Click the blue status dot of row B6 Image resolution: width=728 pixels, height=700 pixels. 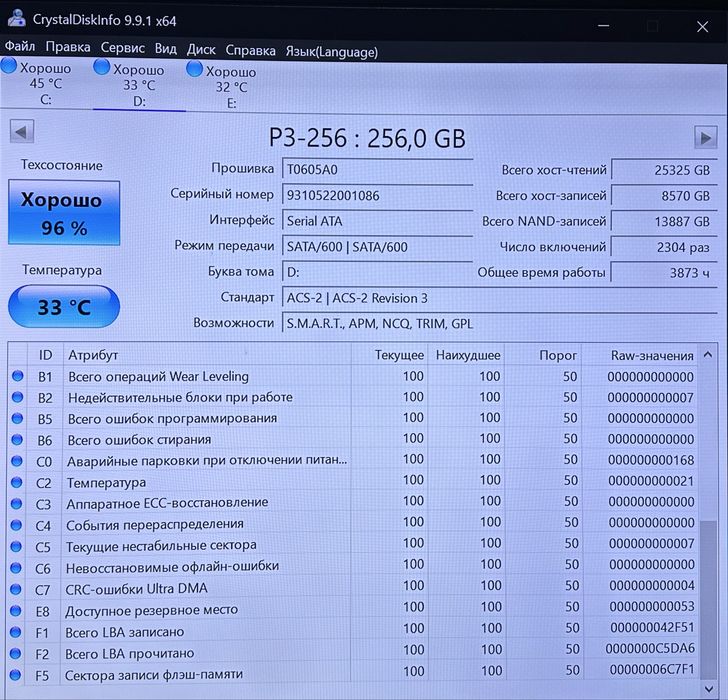(17, 439)
